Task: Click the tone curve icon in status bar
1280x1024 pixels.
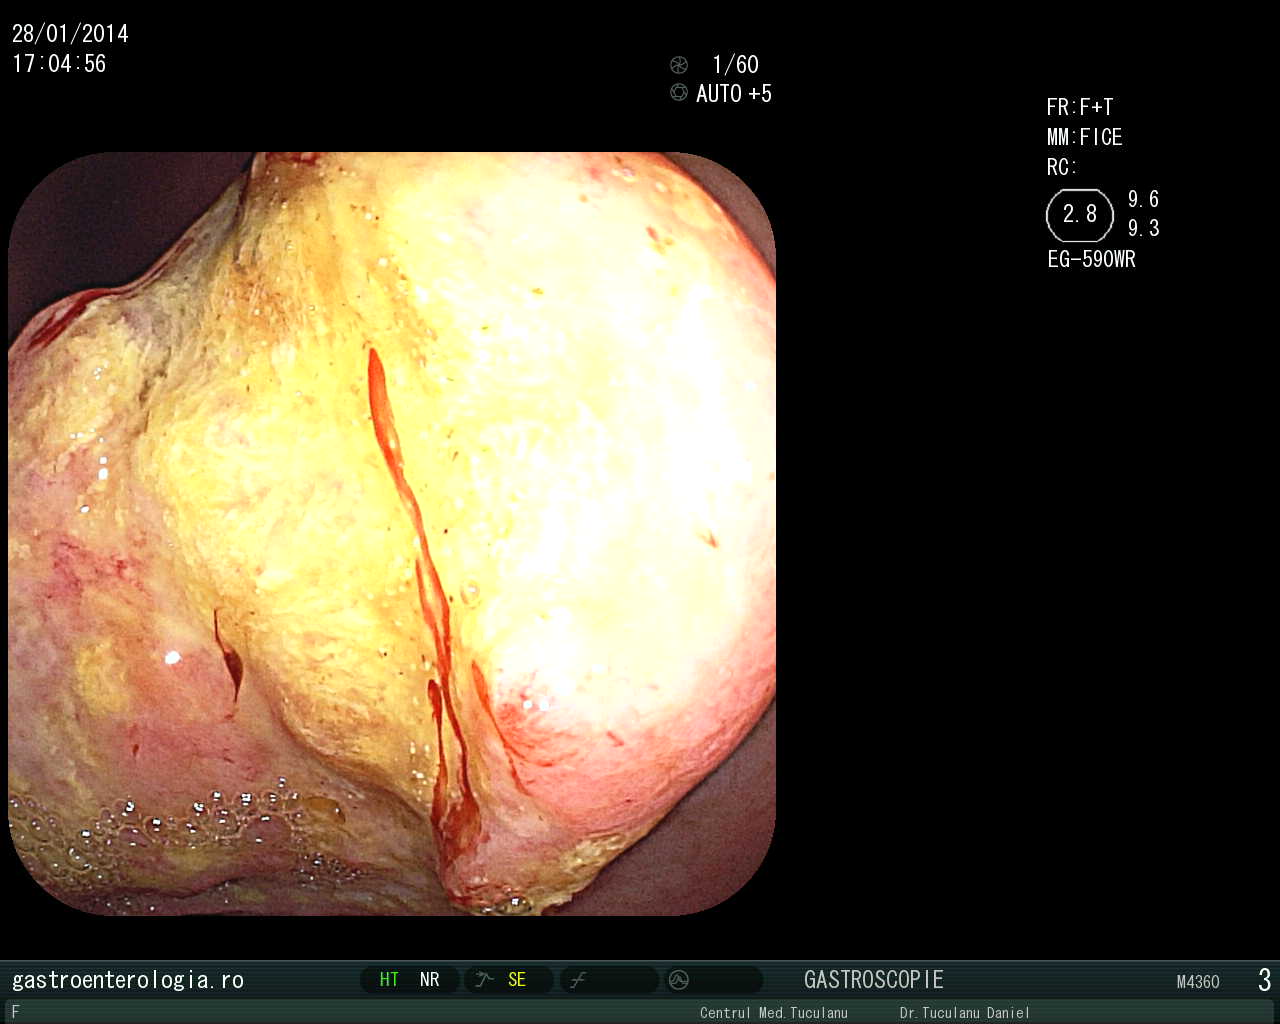Action: pyautogui.click(x=578, y=980)
